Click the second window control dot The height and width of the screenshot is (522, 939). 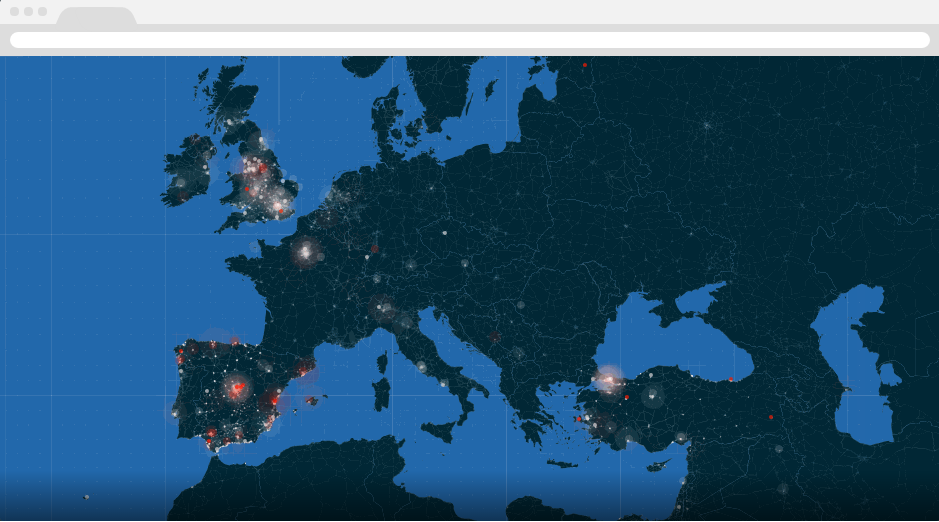(x=28, y=11)
